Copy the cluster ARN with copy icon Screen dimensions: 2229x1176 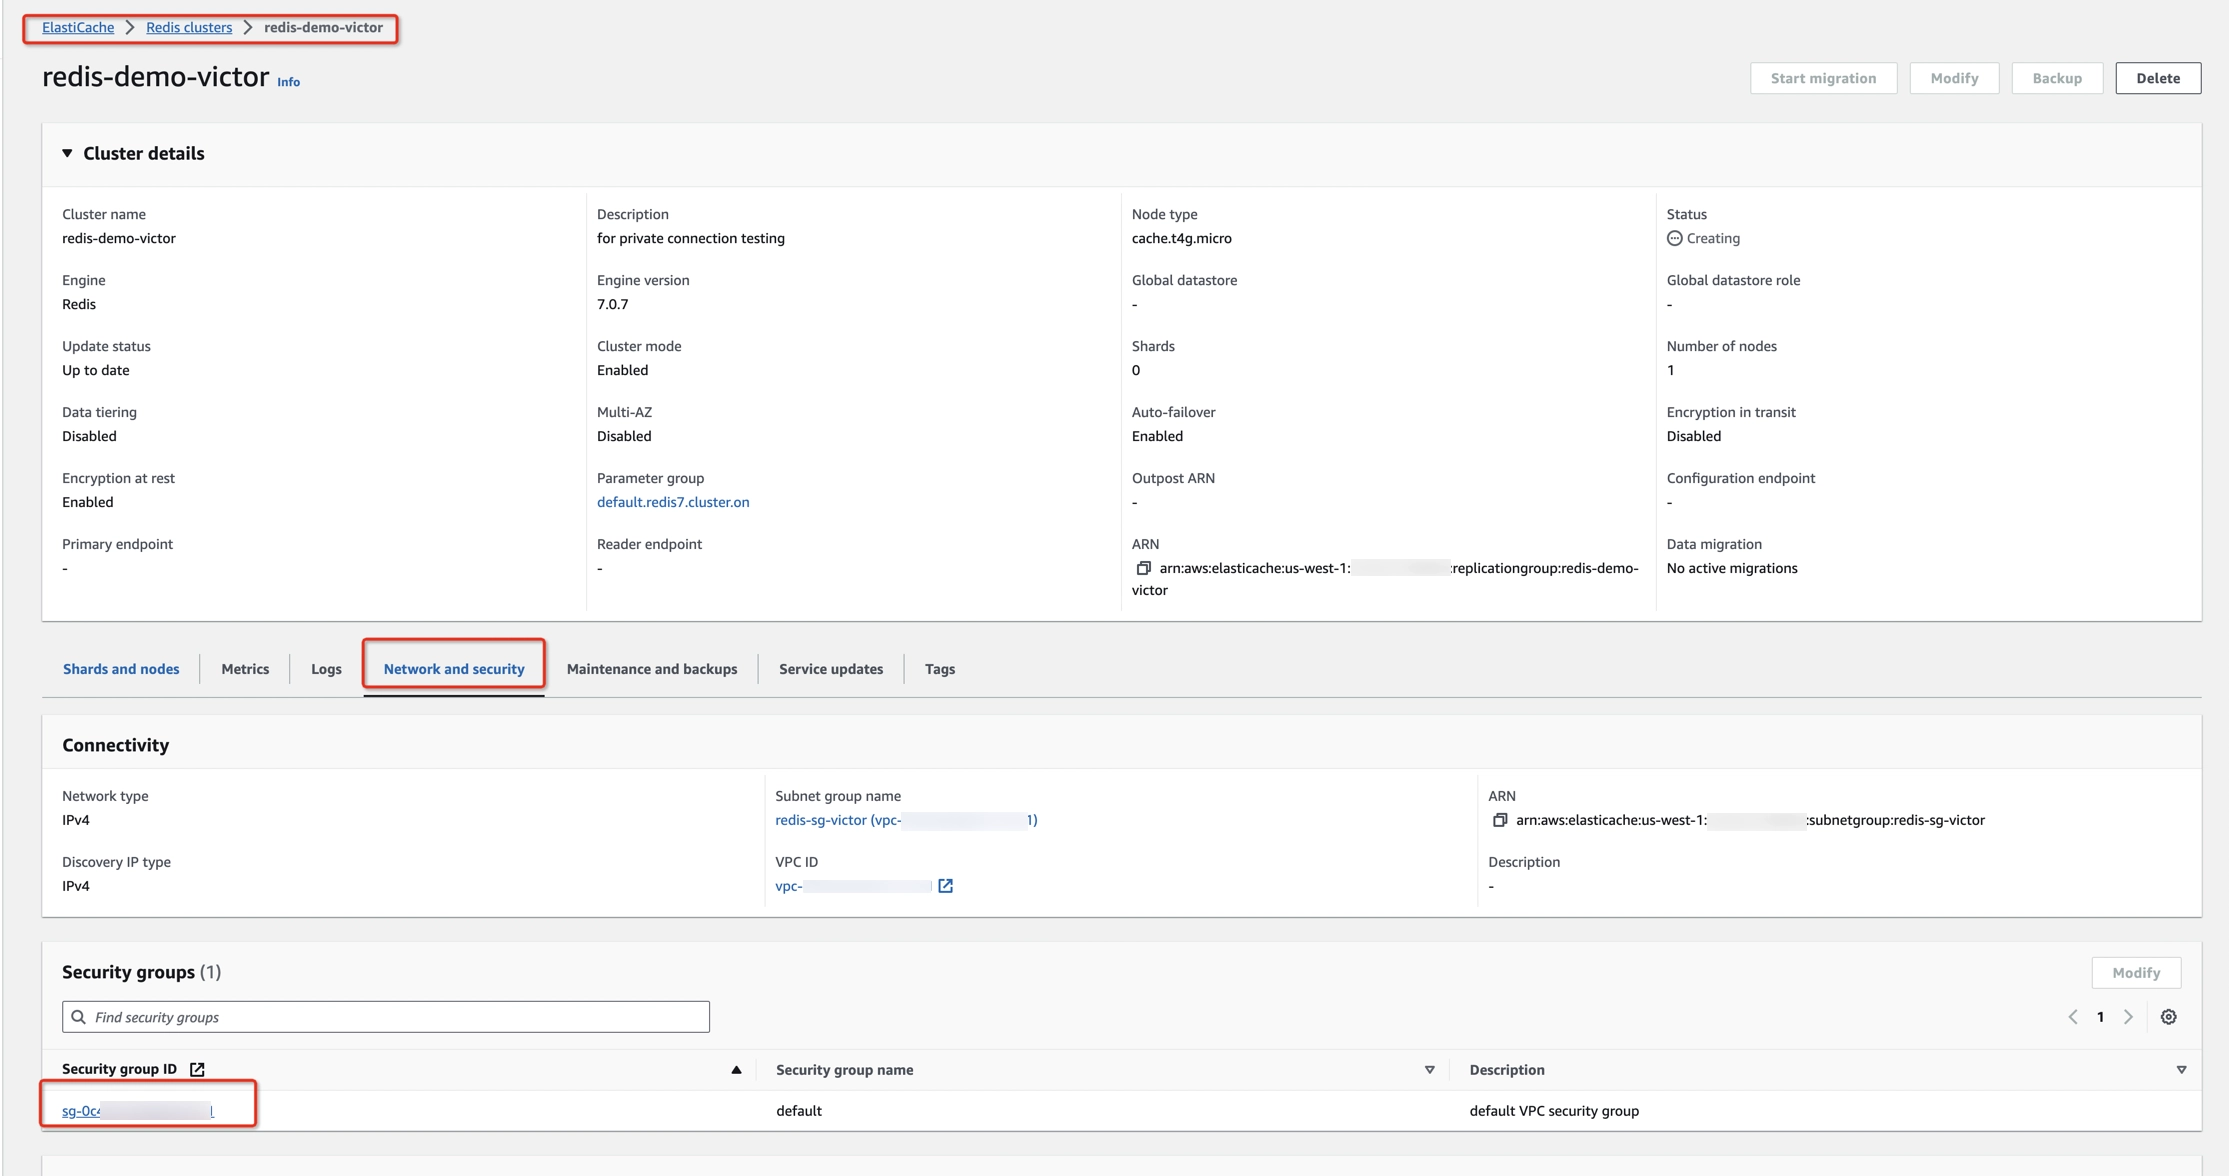(1143, 568)
